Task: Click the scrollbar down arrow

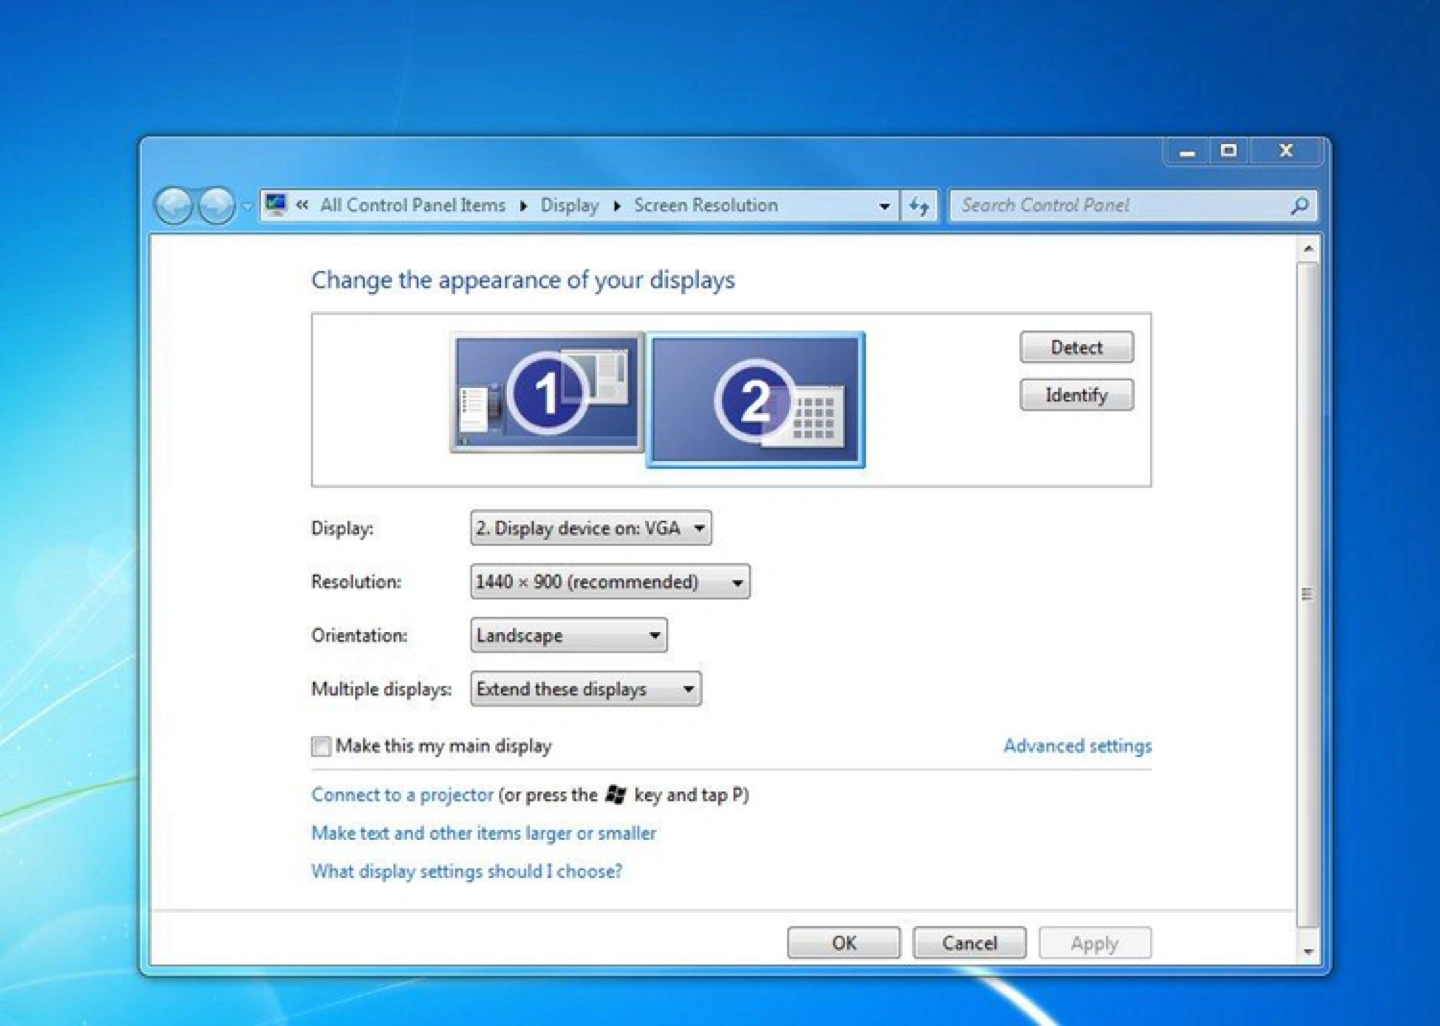Action: [1308, 951]
